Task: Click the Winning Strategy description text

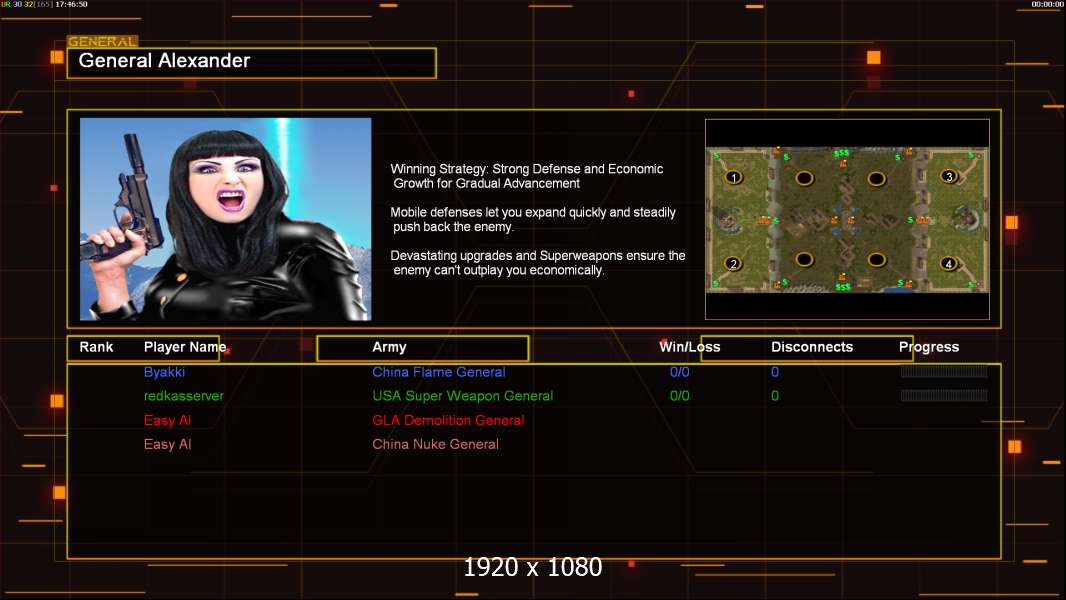Action: tap(526, 176)
